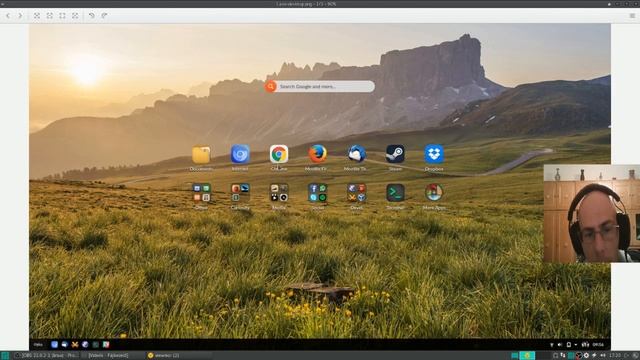Screen dimensions: 640x360
Task: Click the orange X panel launcher icon
Action: 75,344
